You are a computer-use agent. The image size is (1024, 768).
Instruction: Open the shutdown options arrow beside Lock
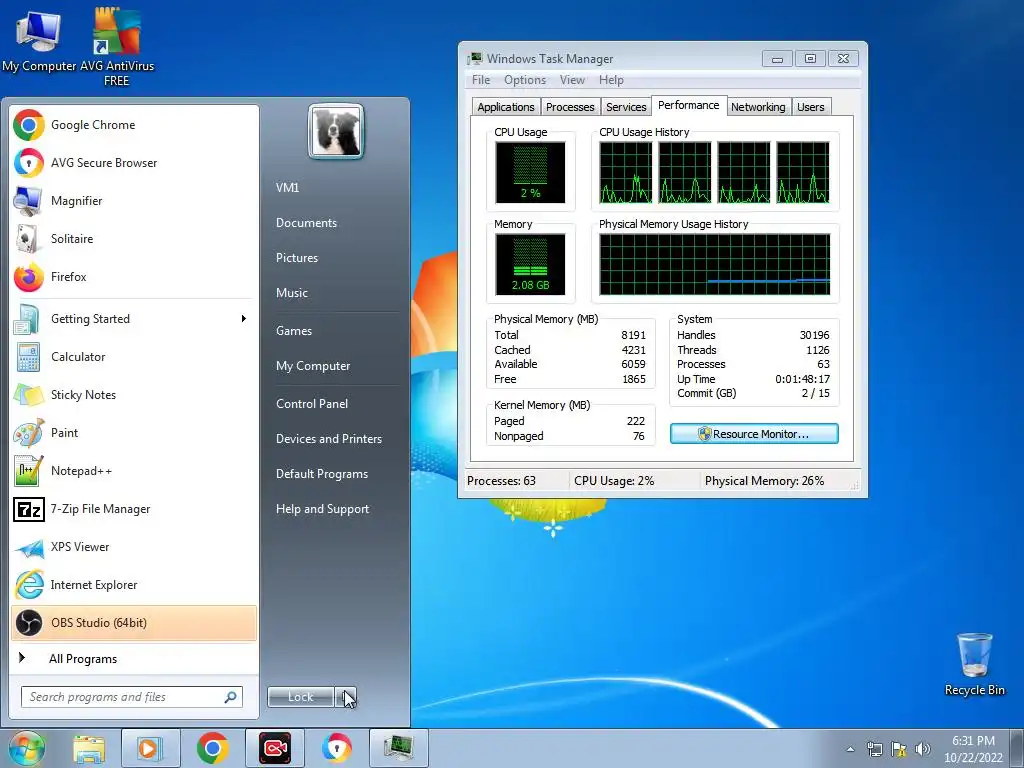coord(346,697)
